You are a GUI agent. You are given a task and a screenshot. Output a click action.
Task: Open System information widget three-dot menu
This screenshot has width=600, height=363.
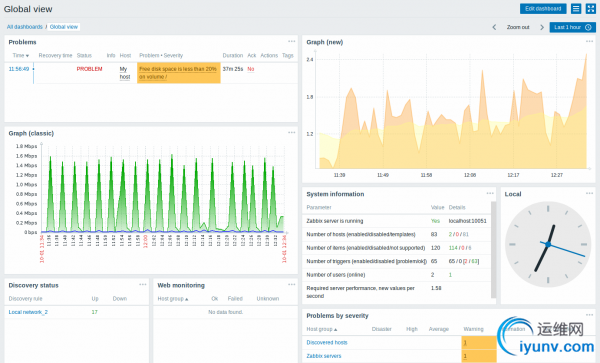pyautogui.click(x=490, y=194)
